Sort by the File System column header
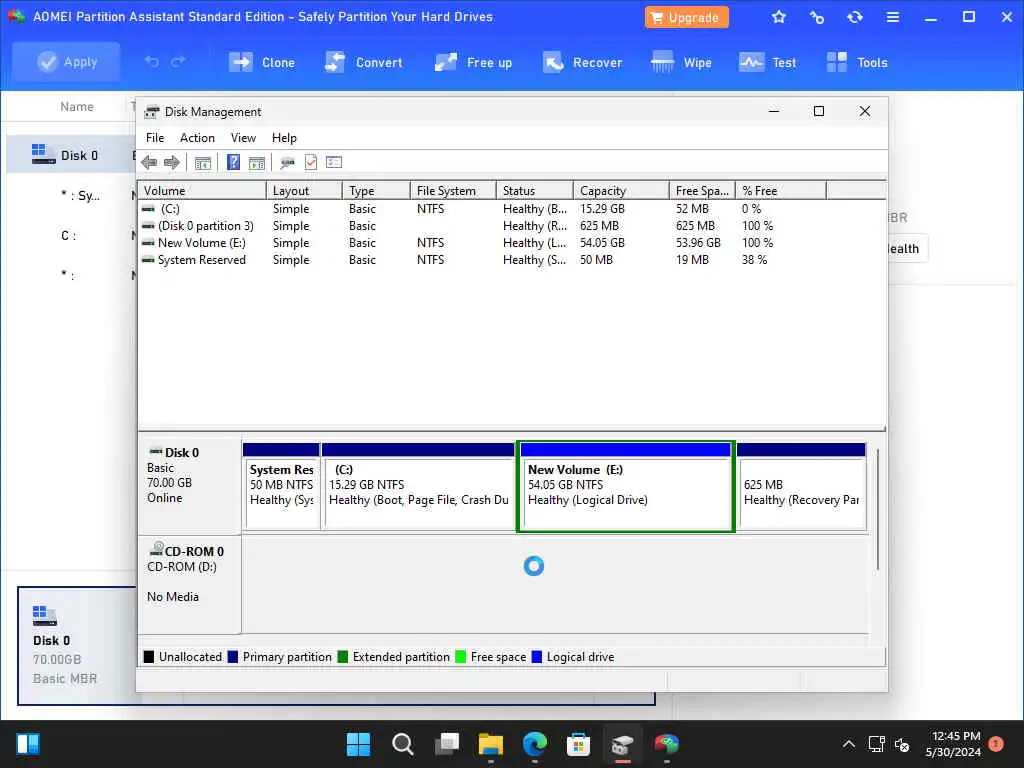1024x768 pixels. (453, 191)
